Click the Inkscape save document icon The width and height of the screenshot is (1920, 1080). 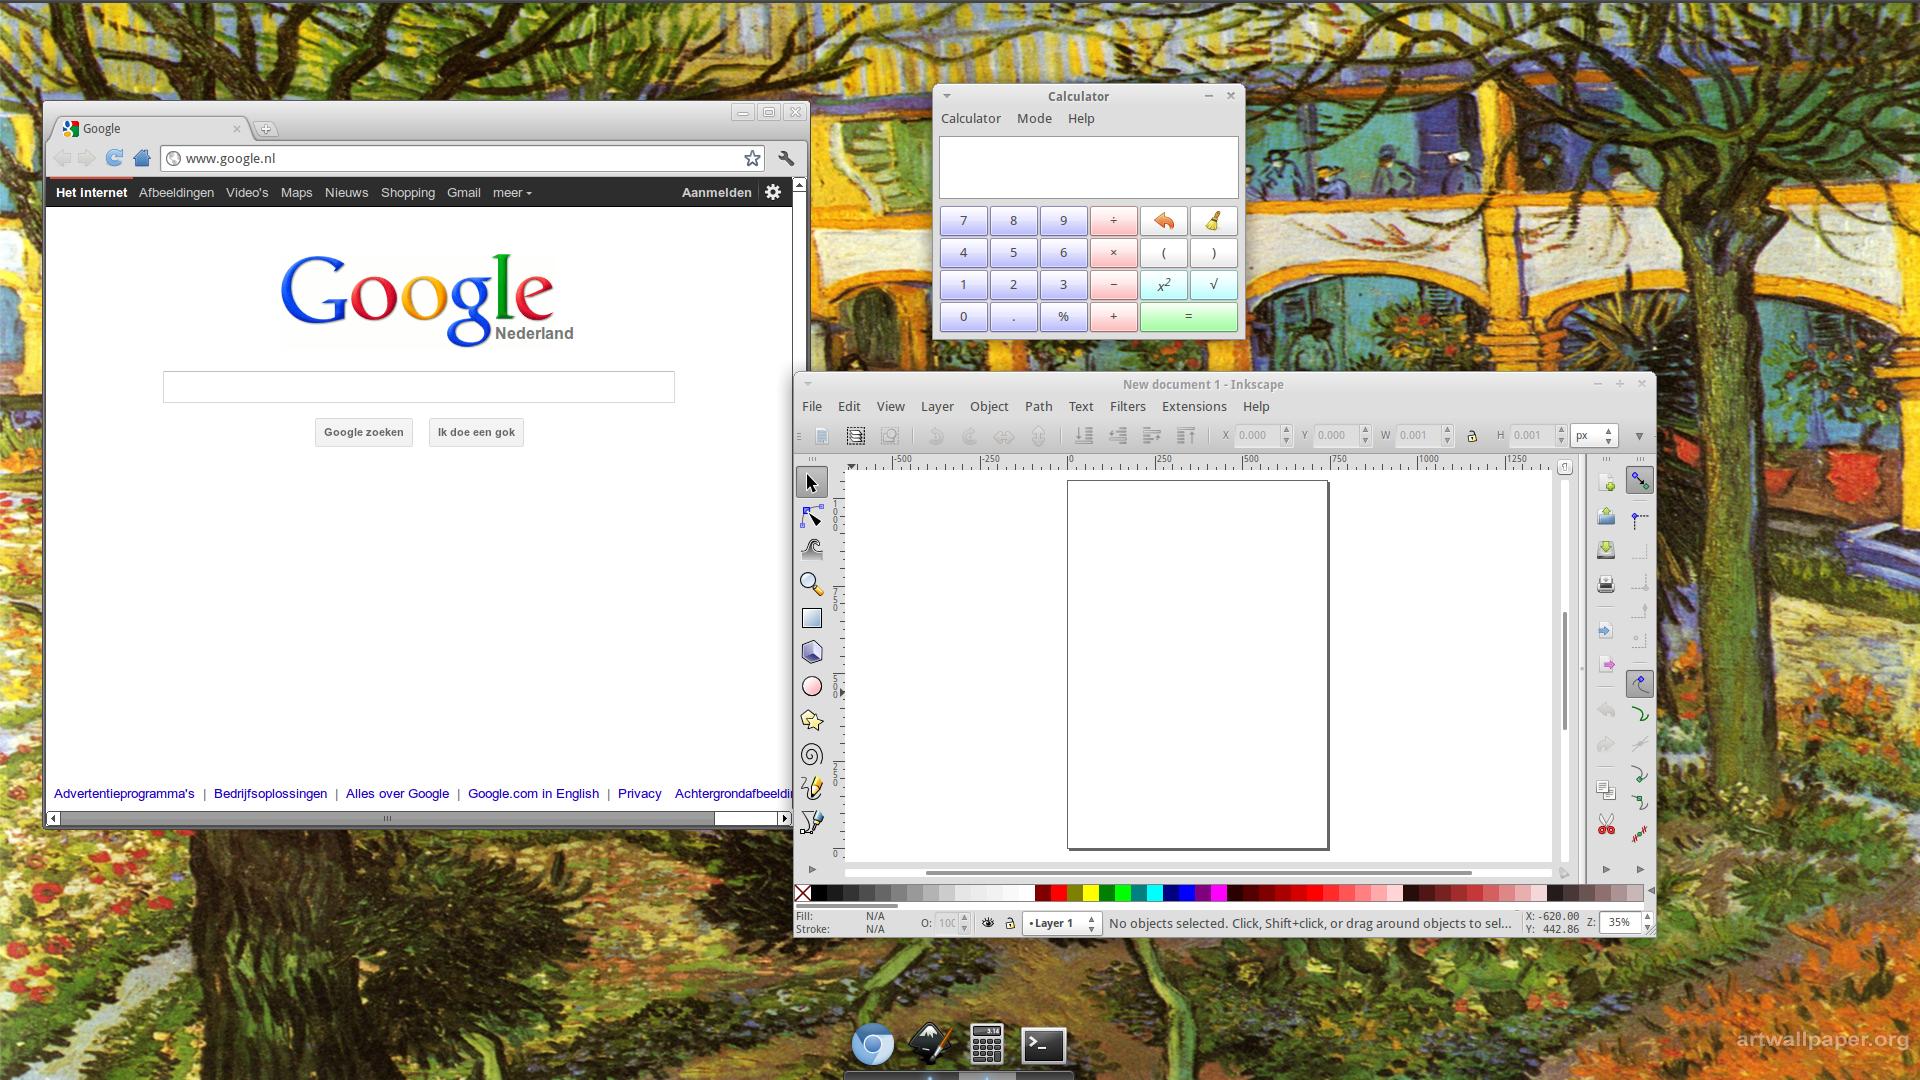1605,549
